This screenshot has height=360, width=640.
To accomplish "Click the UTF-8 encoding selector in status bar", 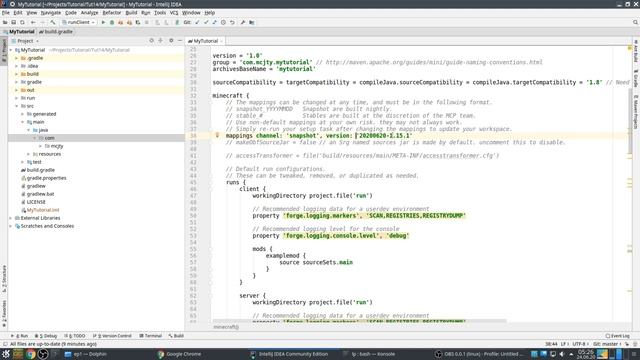I will (x=580, y=344).
